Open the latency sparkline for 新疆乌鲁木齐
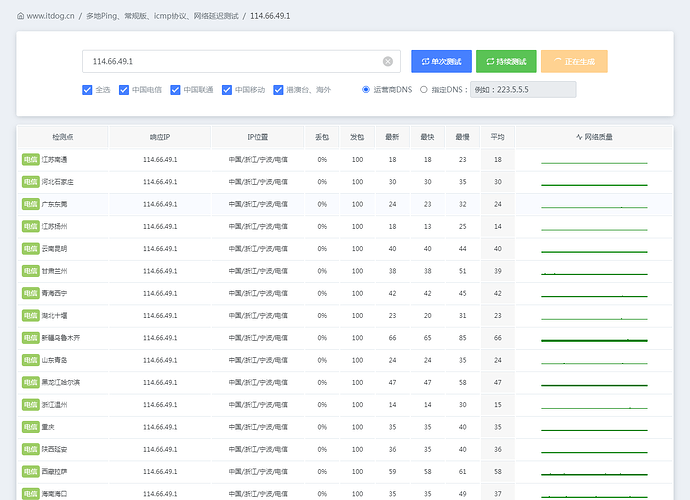 click(x=594, y=341)
